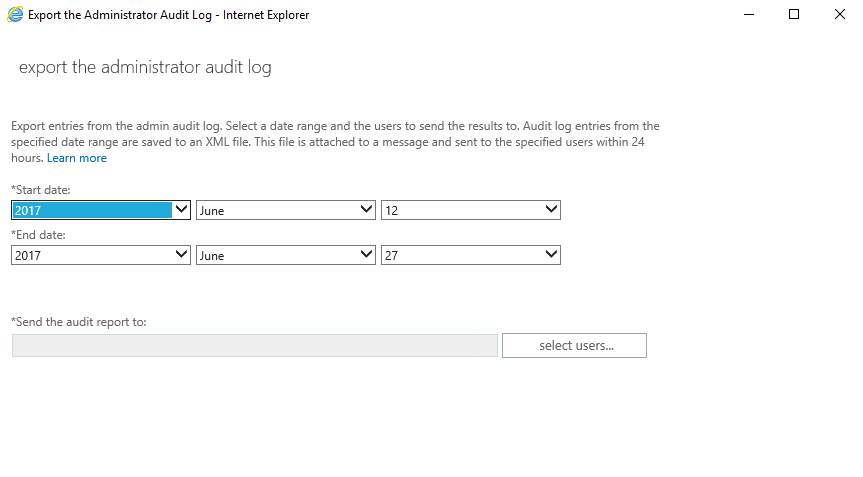Screen dimensions: 863x477
Task: Close the Export Administrator Audit Log window
Action: pos(839,14)
